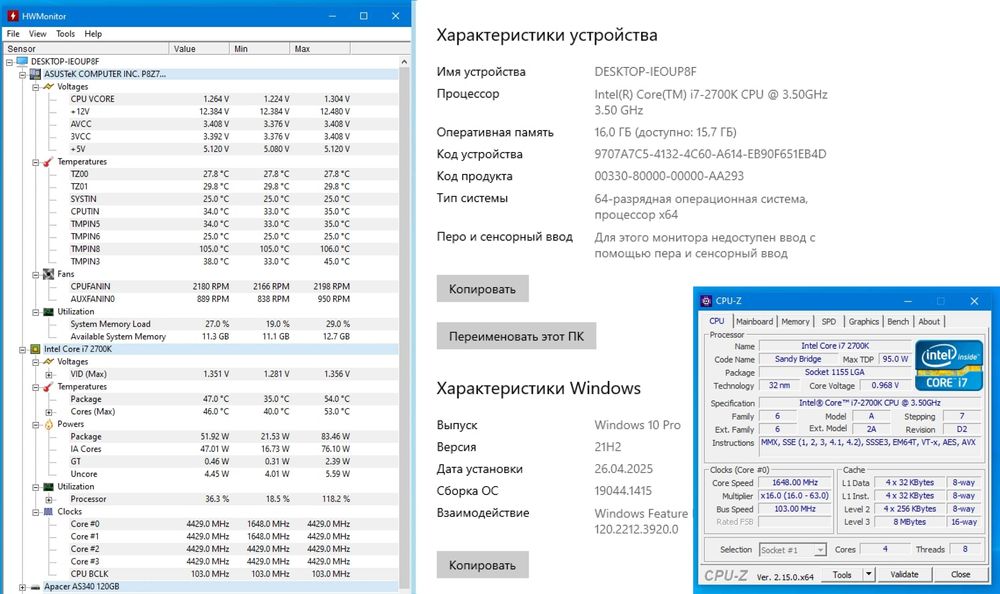Click the Multiplier value field in CPU-Z
1000x594 pixels.
coord(795,496)
